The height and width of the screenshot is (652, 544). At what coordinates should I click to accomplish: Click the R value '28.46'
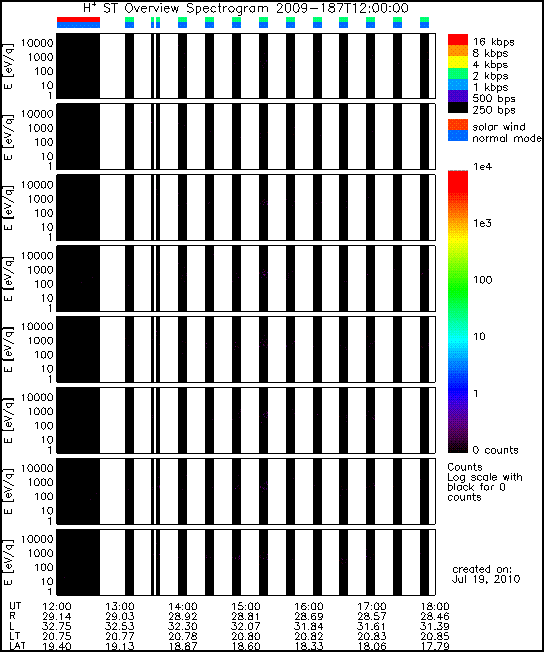(x=435, y=616)
